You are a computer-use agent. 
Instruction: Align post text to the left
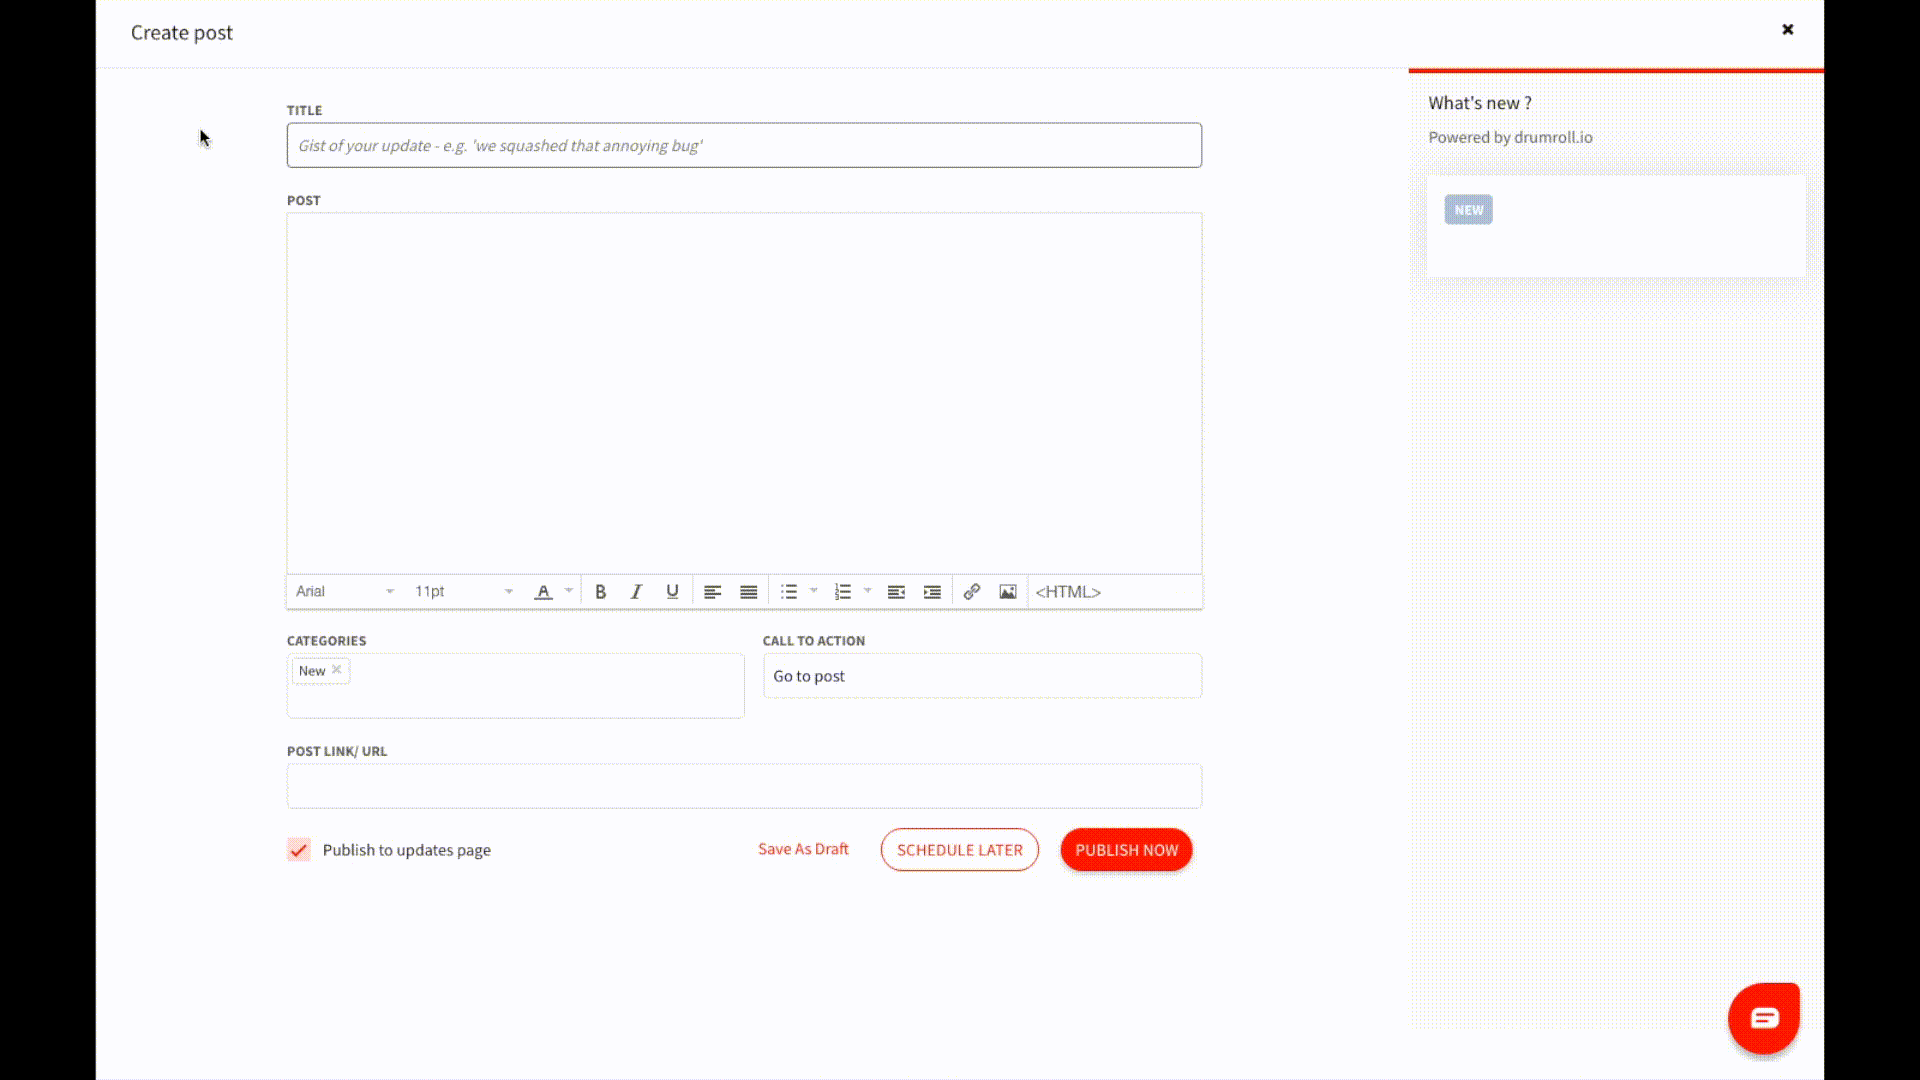[x=712, y=592]
